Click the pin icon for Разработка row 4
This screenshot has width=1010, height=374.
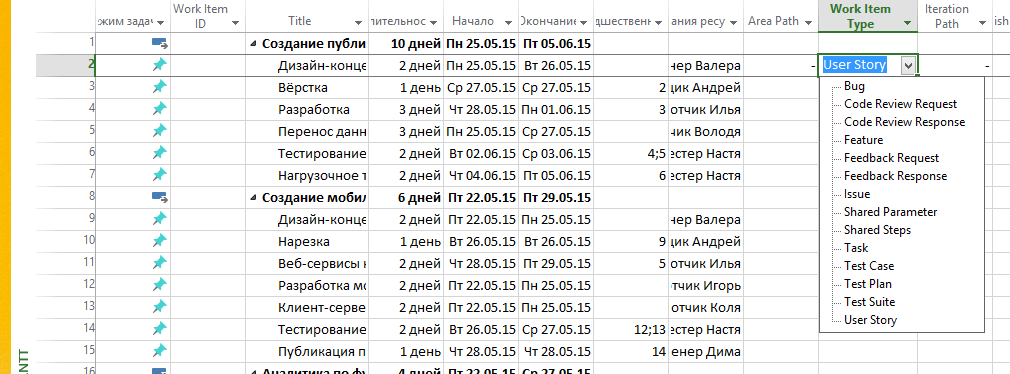[x=159, y=109]
